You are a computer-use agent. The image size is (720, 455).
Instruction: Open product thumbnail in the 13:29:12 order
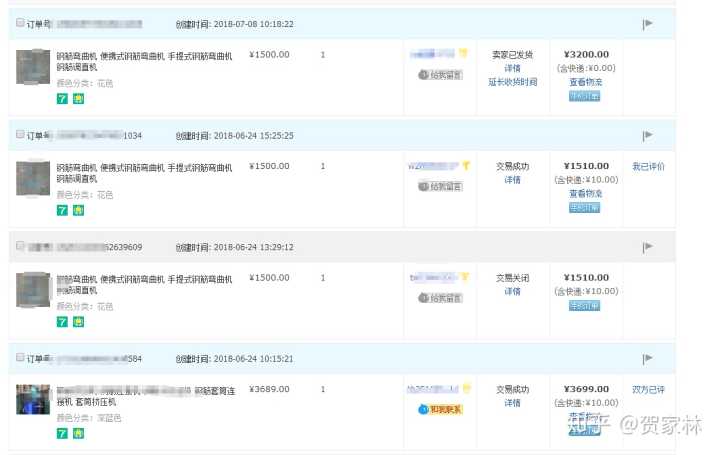33,290
